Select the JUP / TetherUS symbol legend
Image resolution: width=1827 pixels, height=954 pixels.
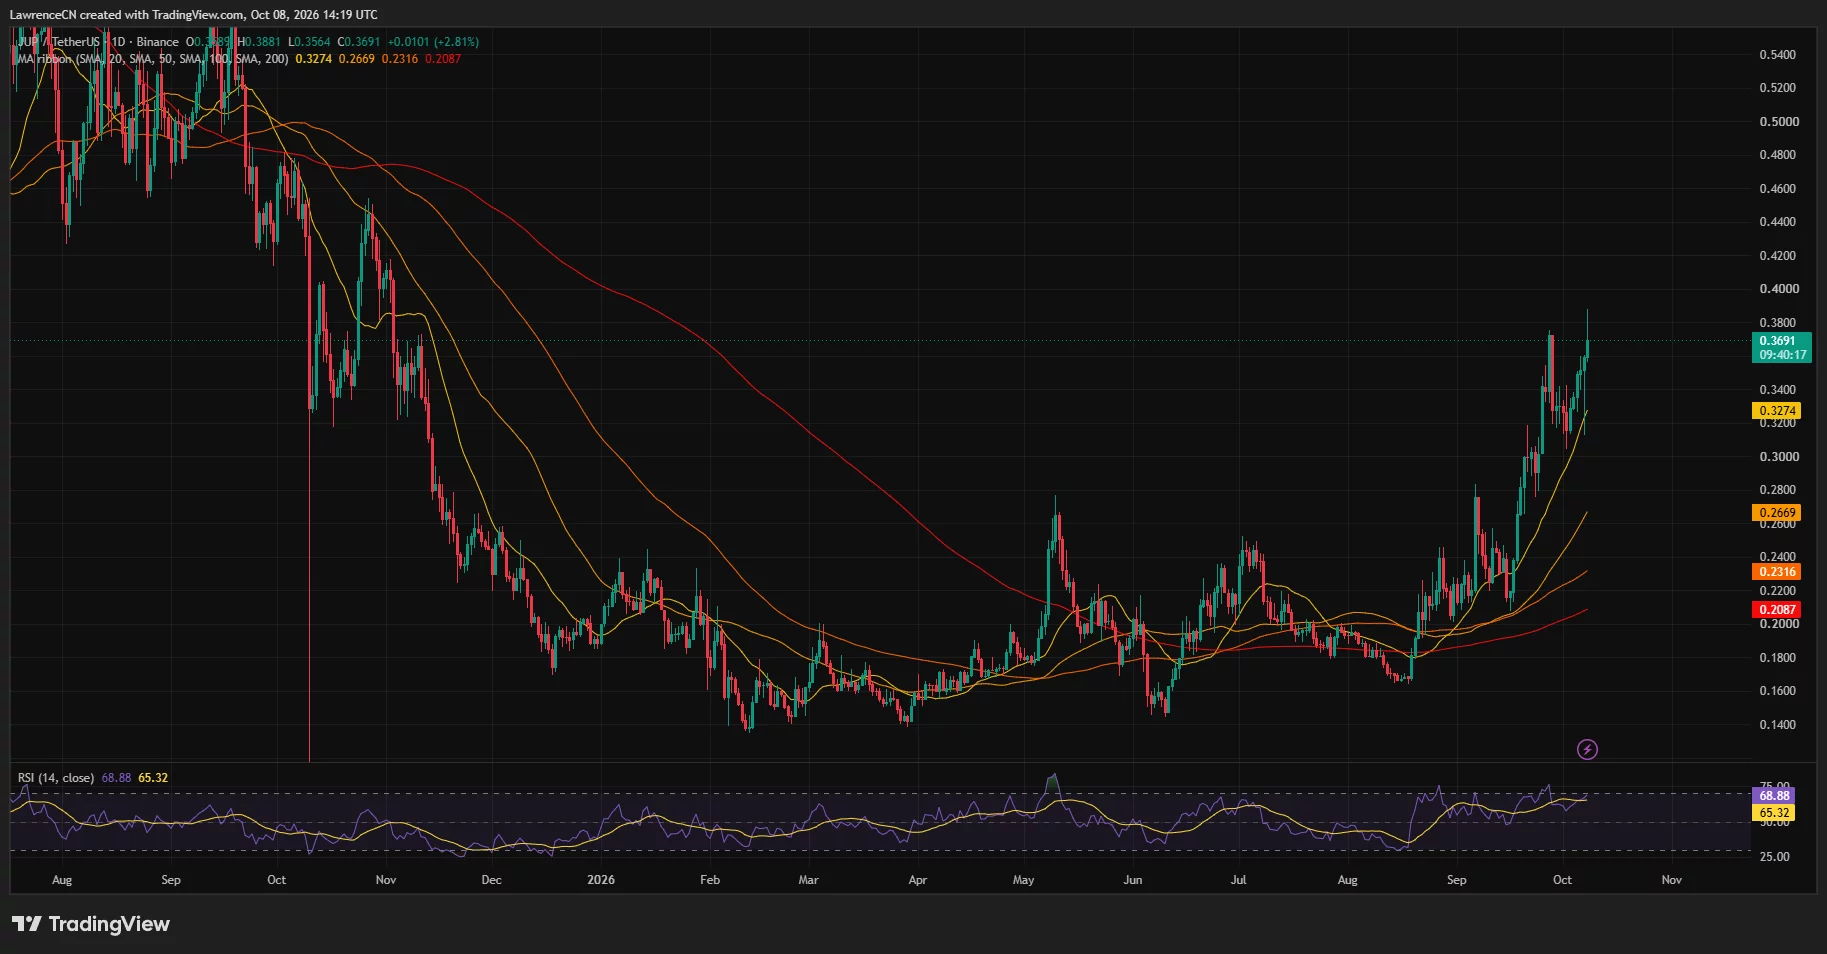[98, 42]
